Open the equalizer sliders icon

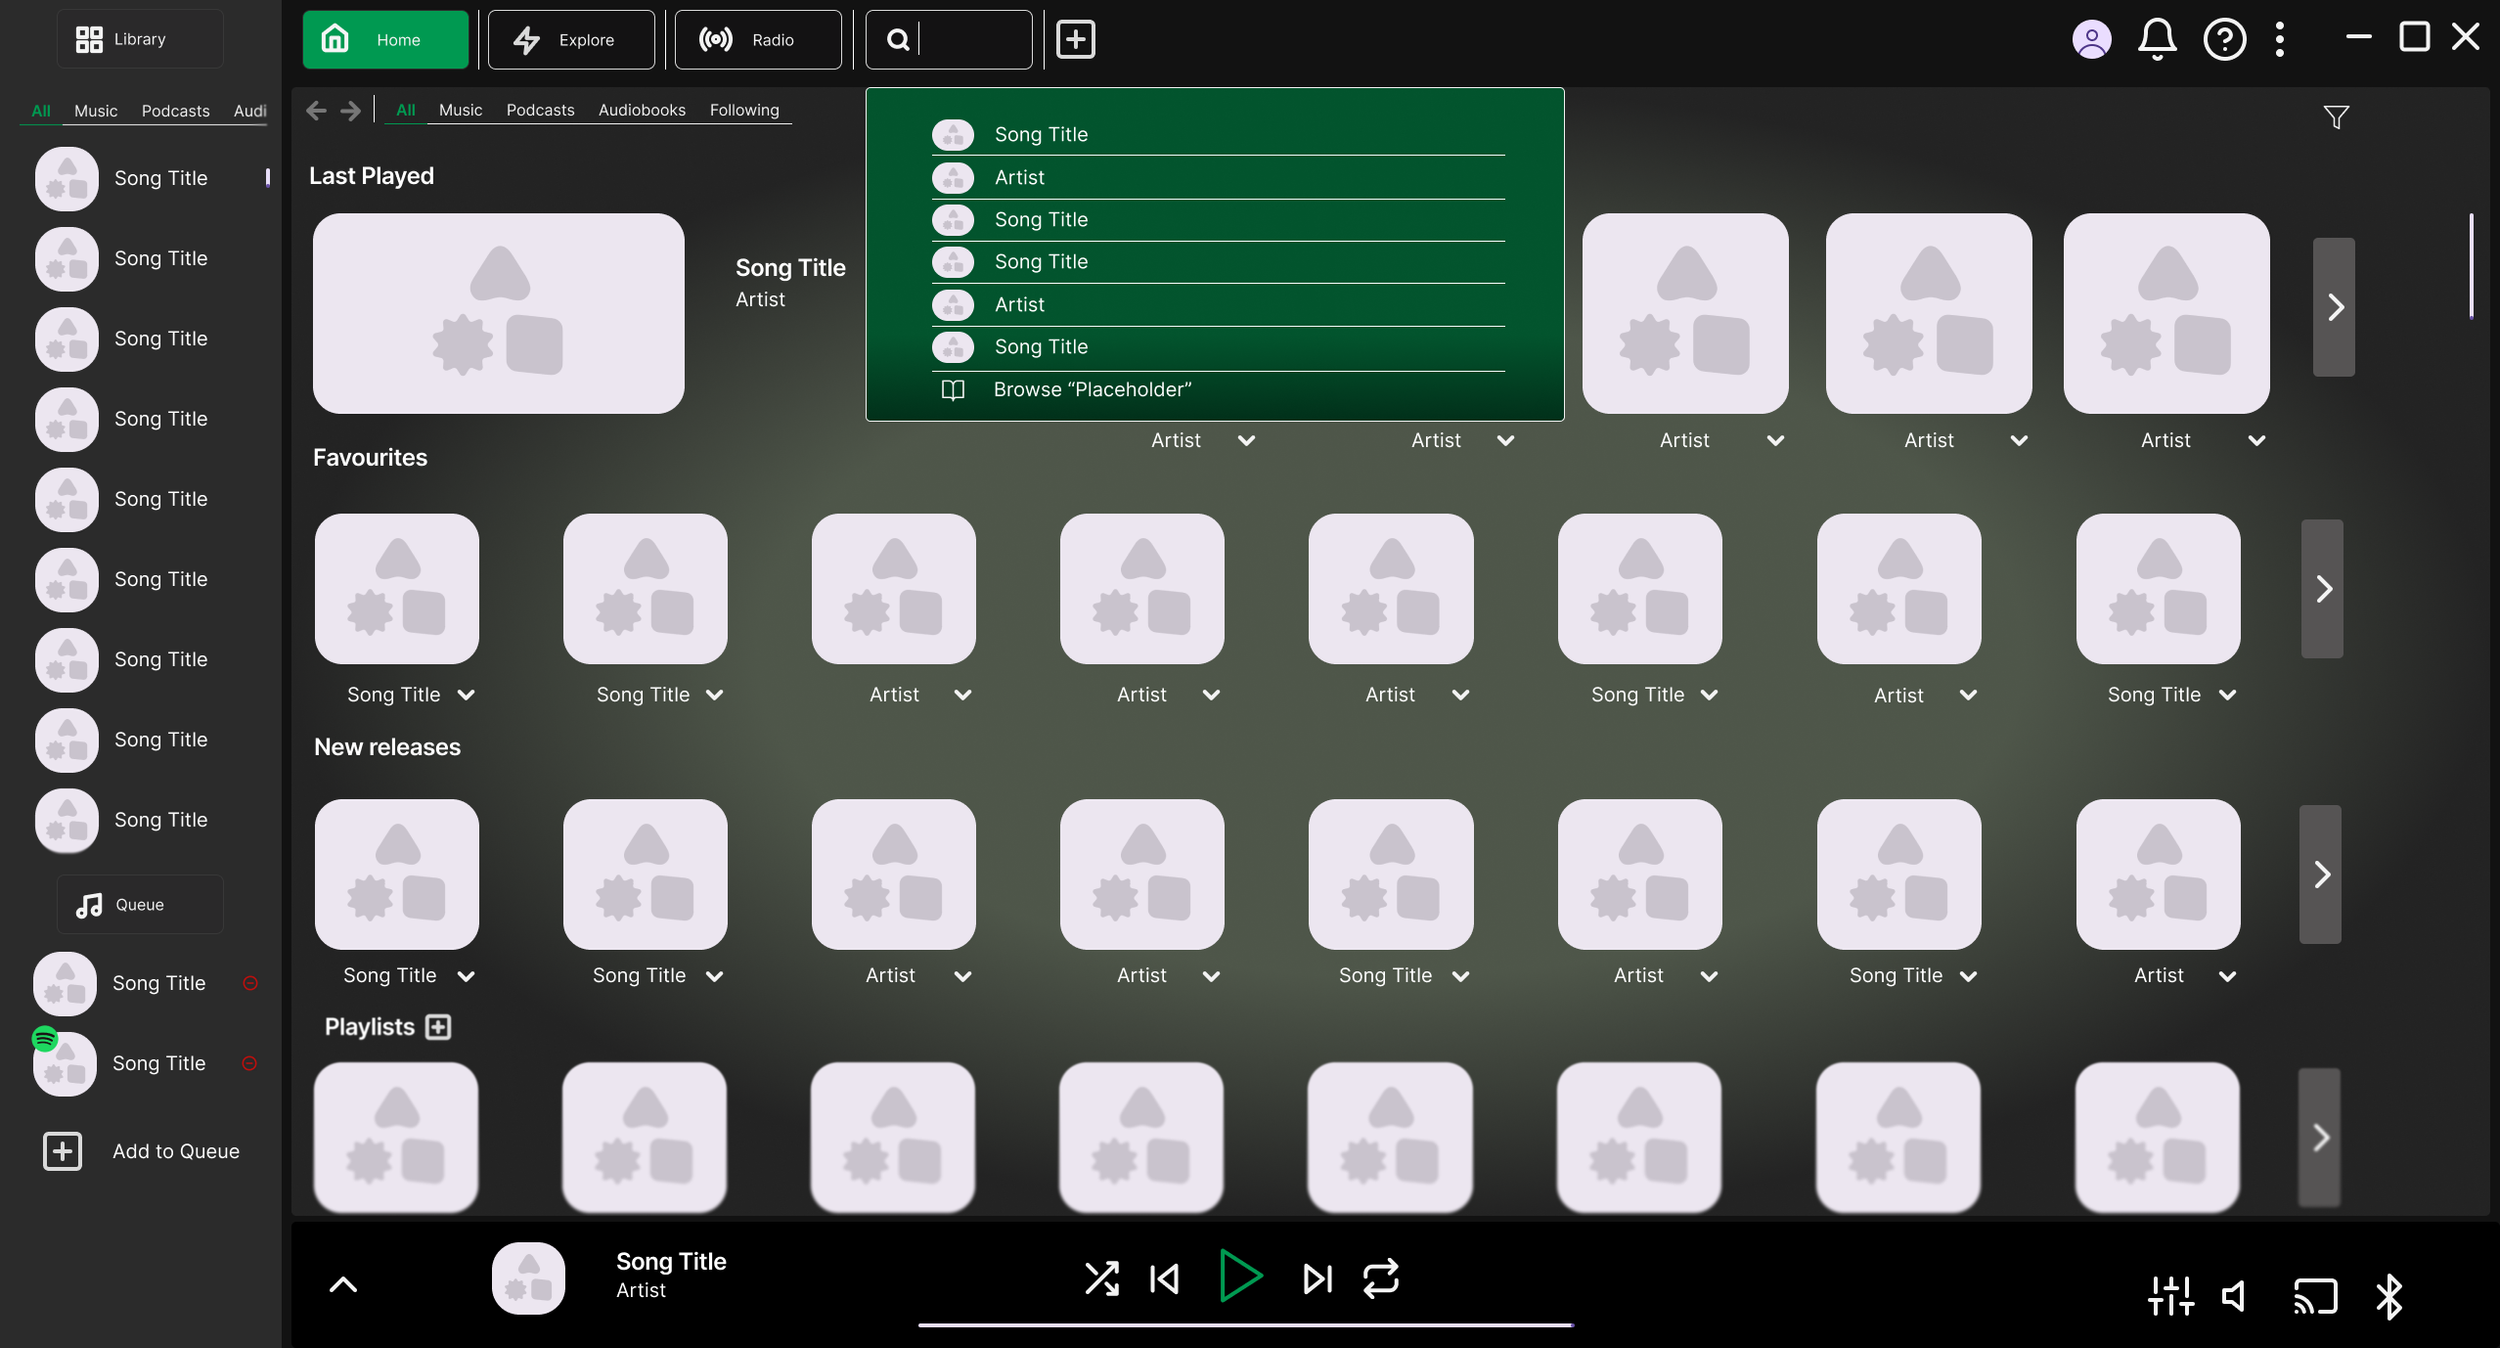(x=2170, y=1297)
